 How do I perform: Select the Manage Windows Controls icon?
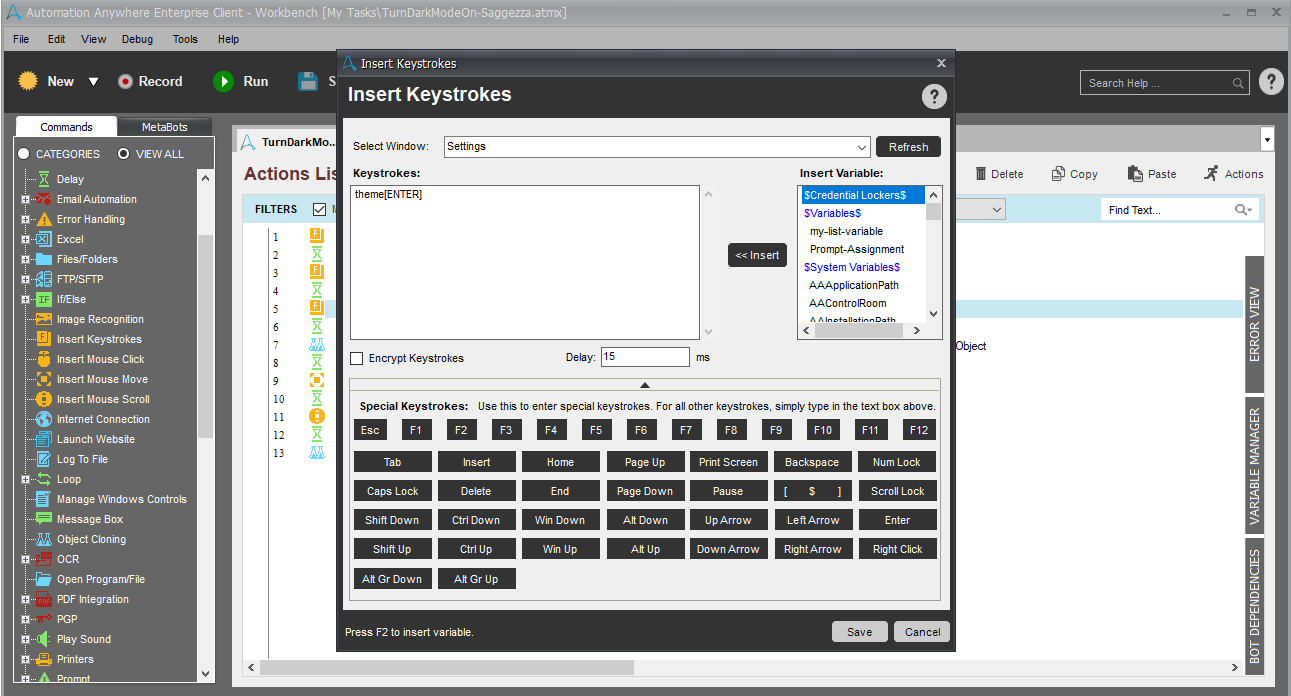(44, 499)
